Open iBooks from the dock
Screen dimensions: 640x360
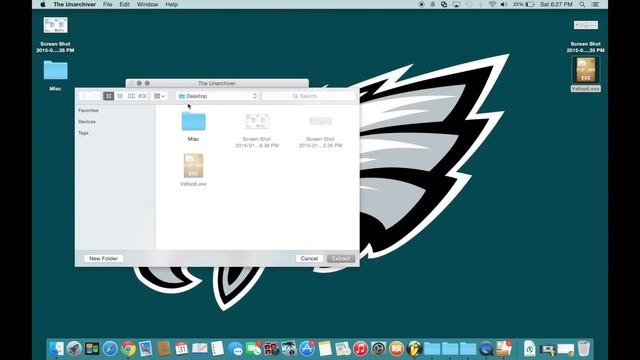pos(396,349)
